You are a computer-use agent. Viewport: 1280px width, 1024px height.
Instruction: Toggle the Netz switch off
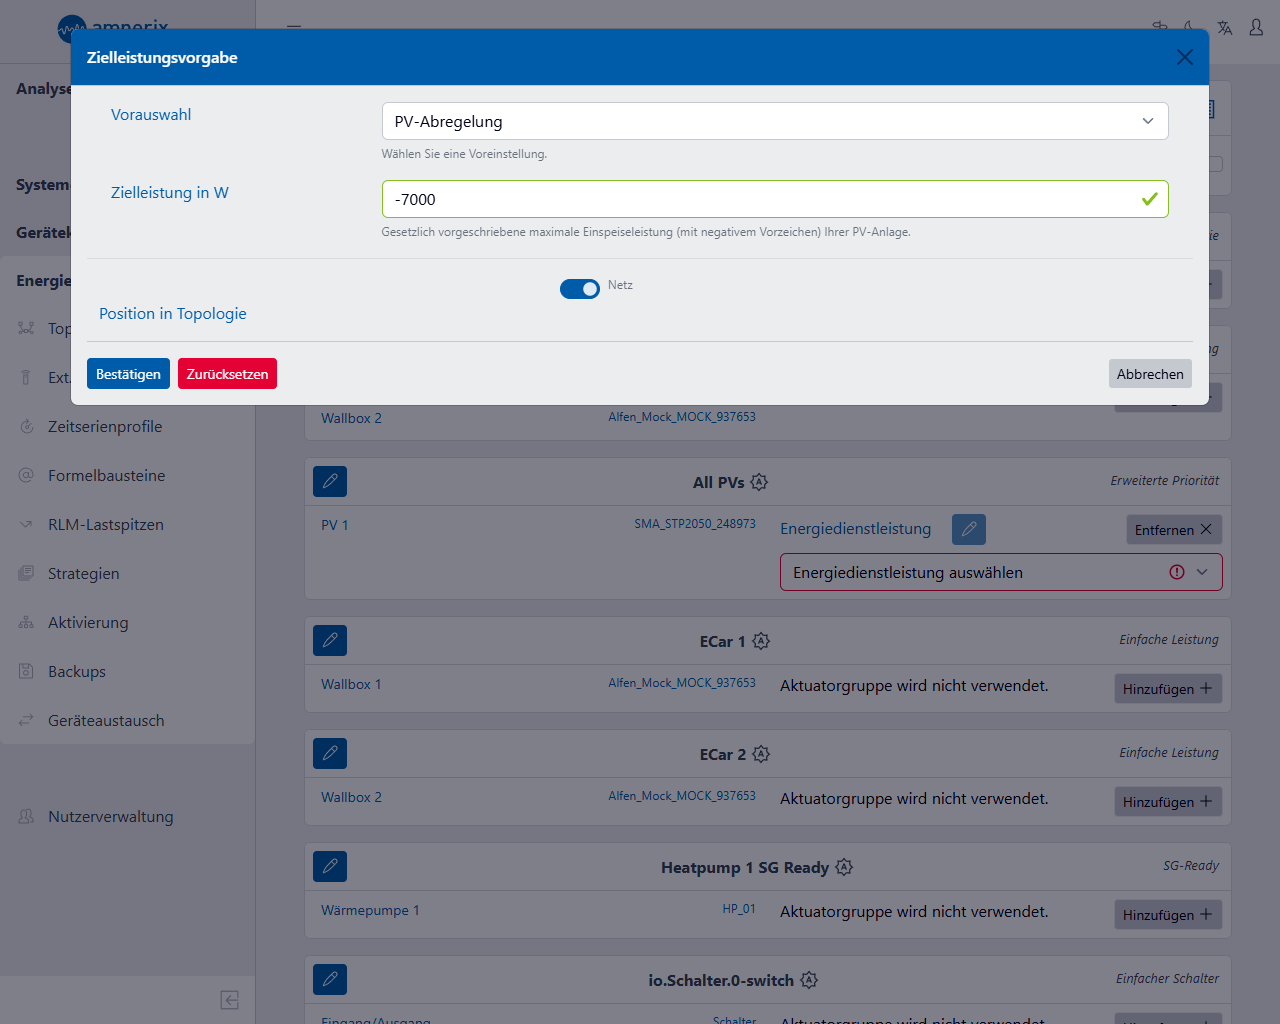pyautogui.click(x=580, y=289)
